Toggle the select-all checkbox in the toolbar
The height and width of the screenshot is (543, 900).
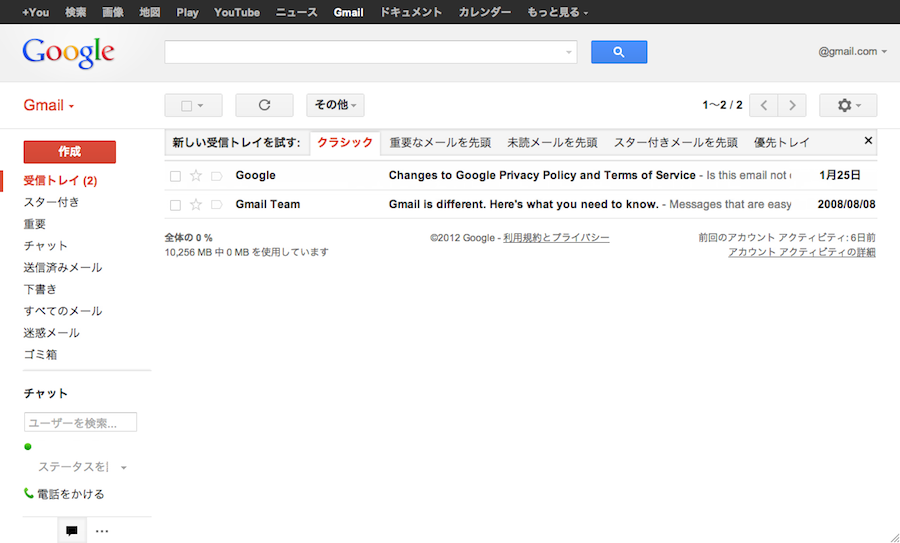point(185,105)
